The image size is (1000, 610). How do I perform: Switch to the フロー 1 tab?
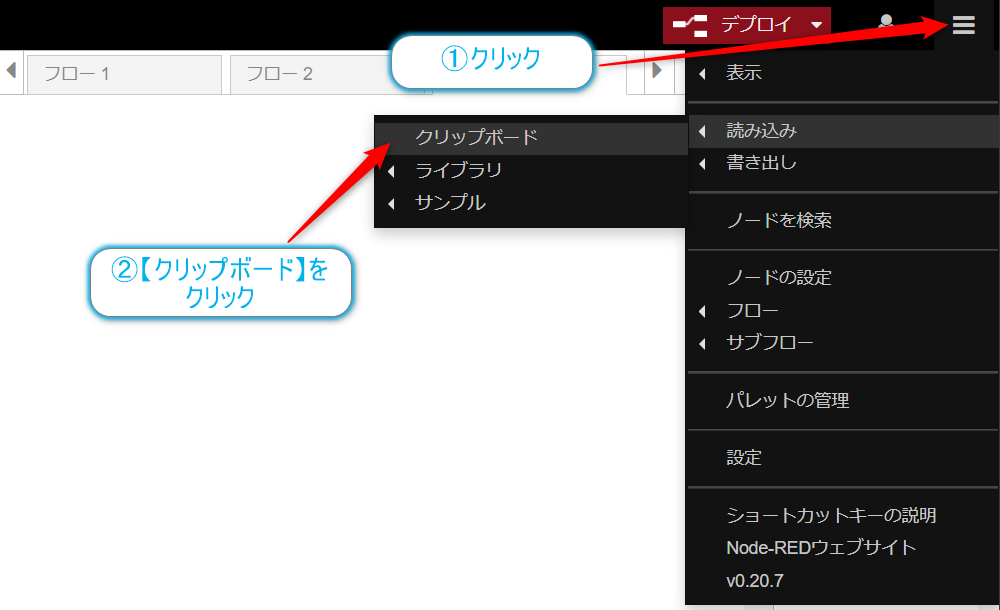(x=124, y=74)
